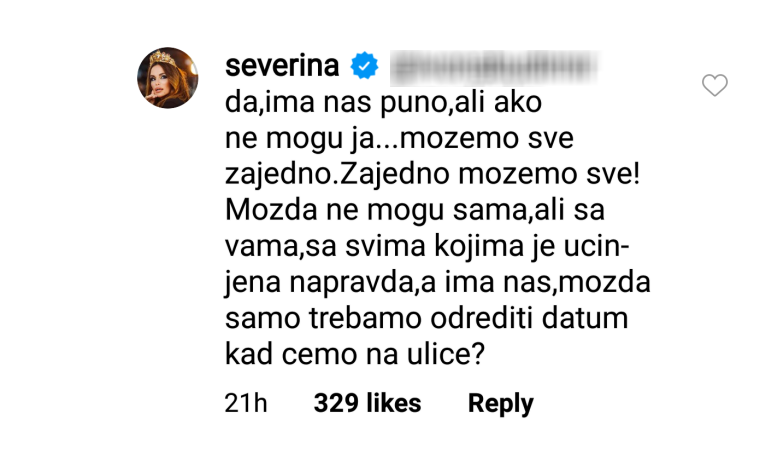765x449 pixels.
Task: Click the line 'zajedno.Zajedno mozemo sve!'
Action: 434,177
